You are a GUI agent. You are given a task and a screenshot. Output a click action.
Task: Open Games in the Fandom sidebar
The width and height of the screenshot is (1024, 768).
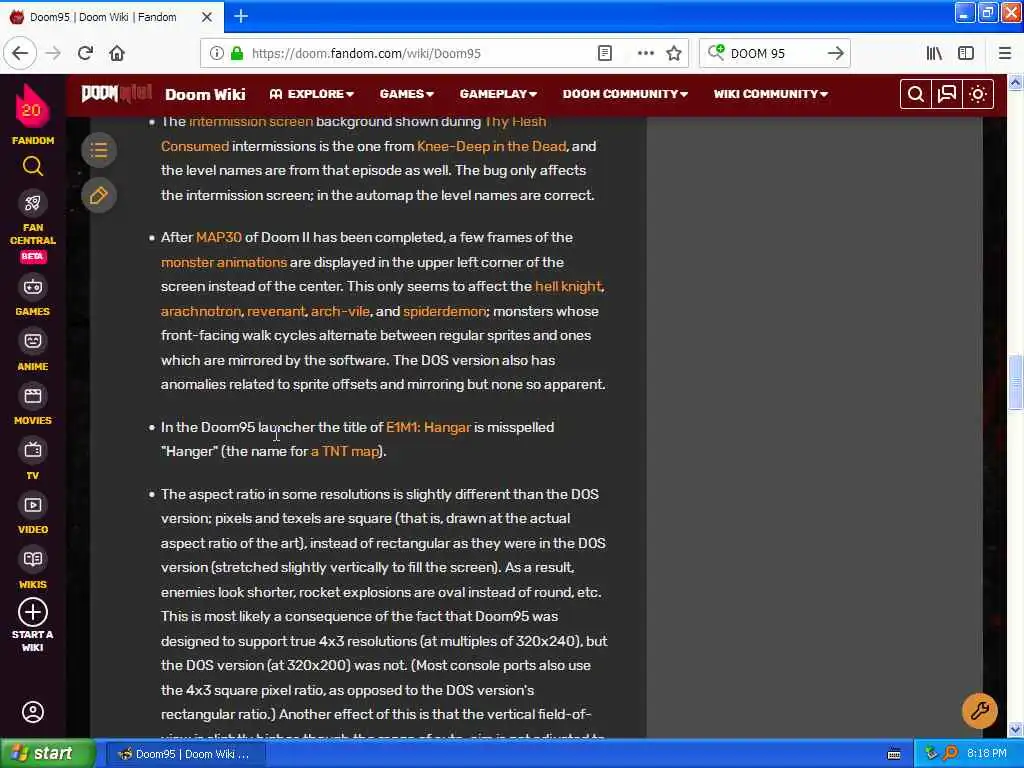(33, 296)
